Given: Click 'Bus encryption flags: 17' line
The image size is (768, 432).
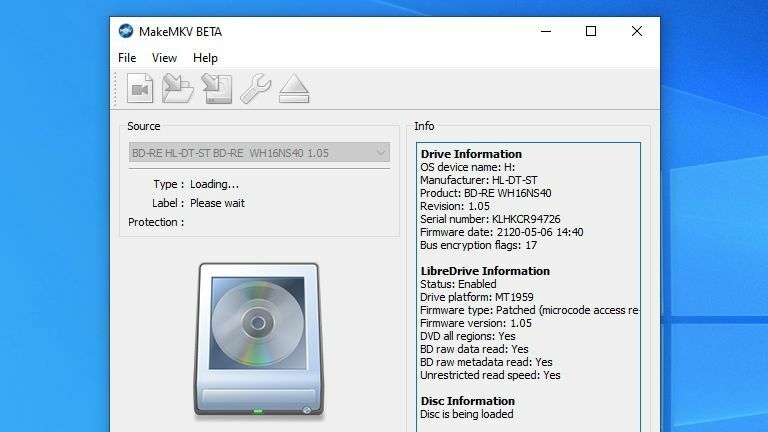Looking at the screenshot, I should point(479,245).
